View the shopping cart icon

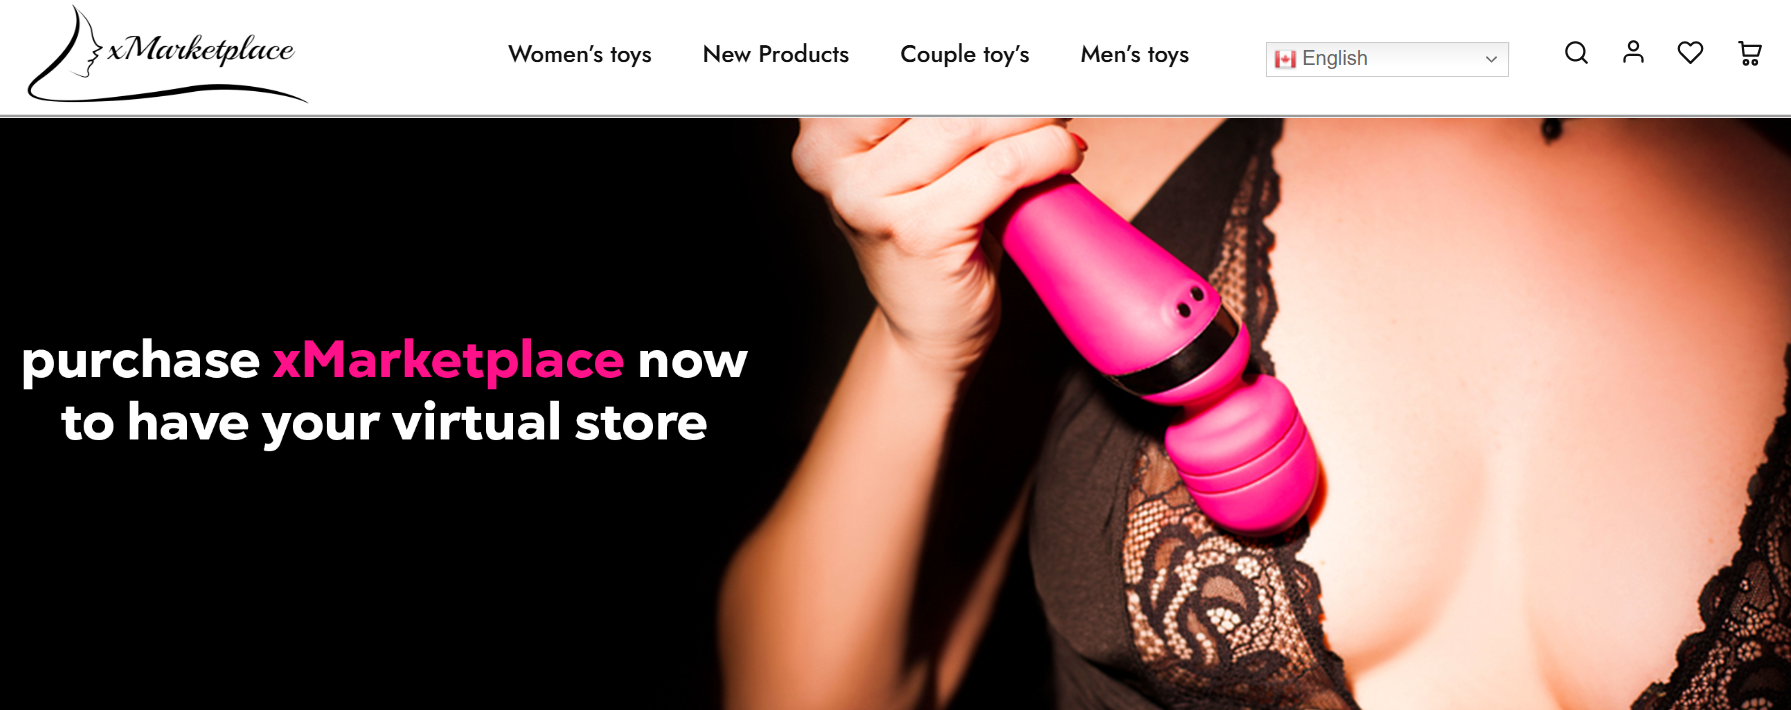[1749, 54]
